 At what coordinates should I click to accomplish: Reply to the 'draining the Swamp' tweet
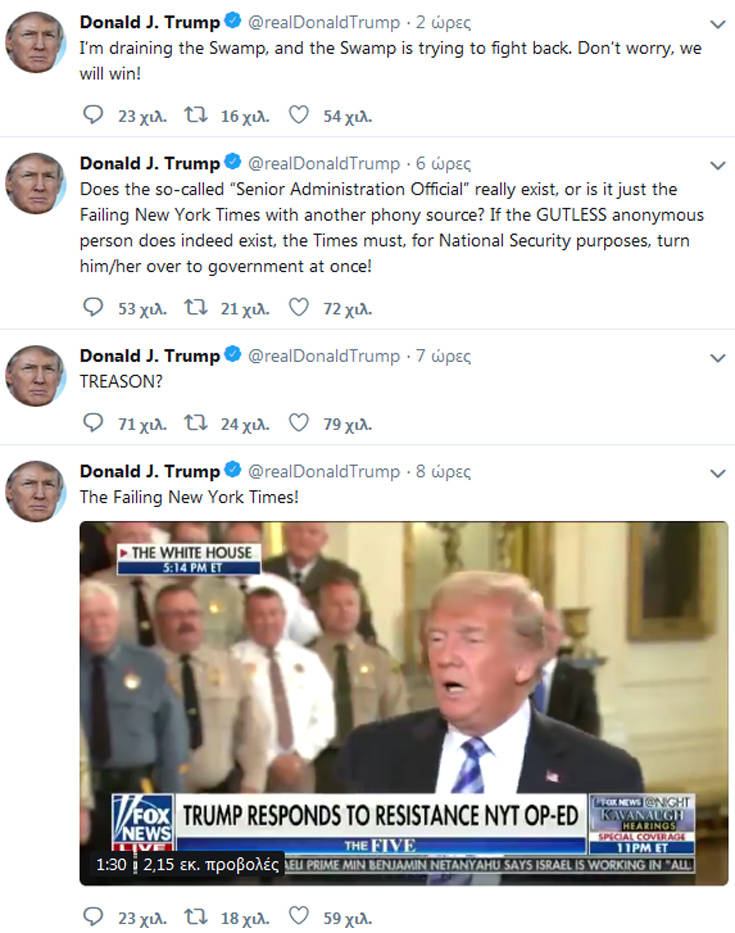point(93,115)
